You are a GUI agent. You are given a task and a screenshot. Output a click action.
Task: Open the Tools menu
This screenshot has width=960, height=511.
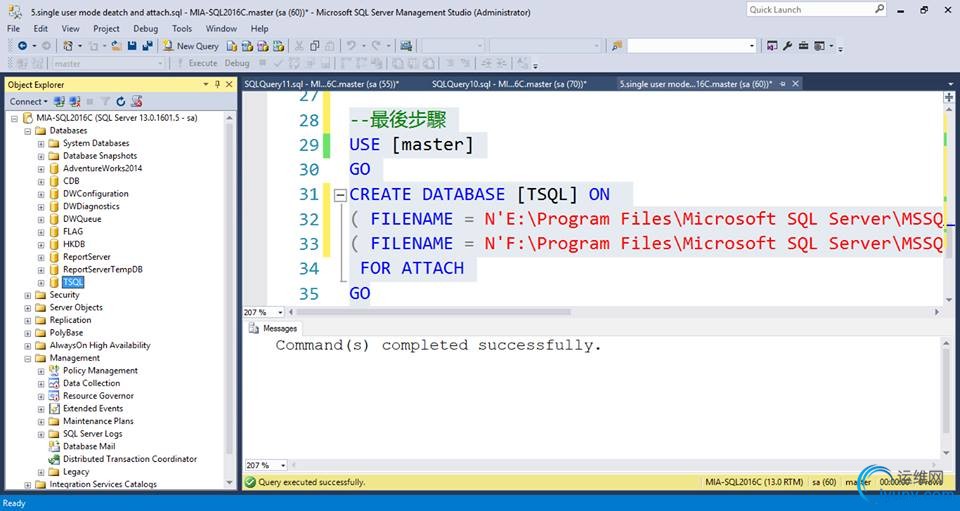[182, 28]
